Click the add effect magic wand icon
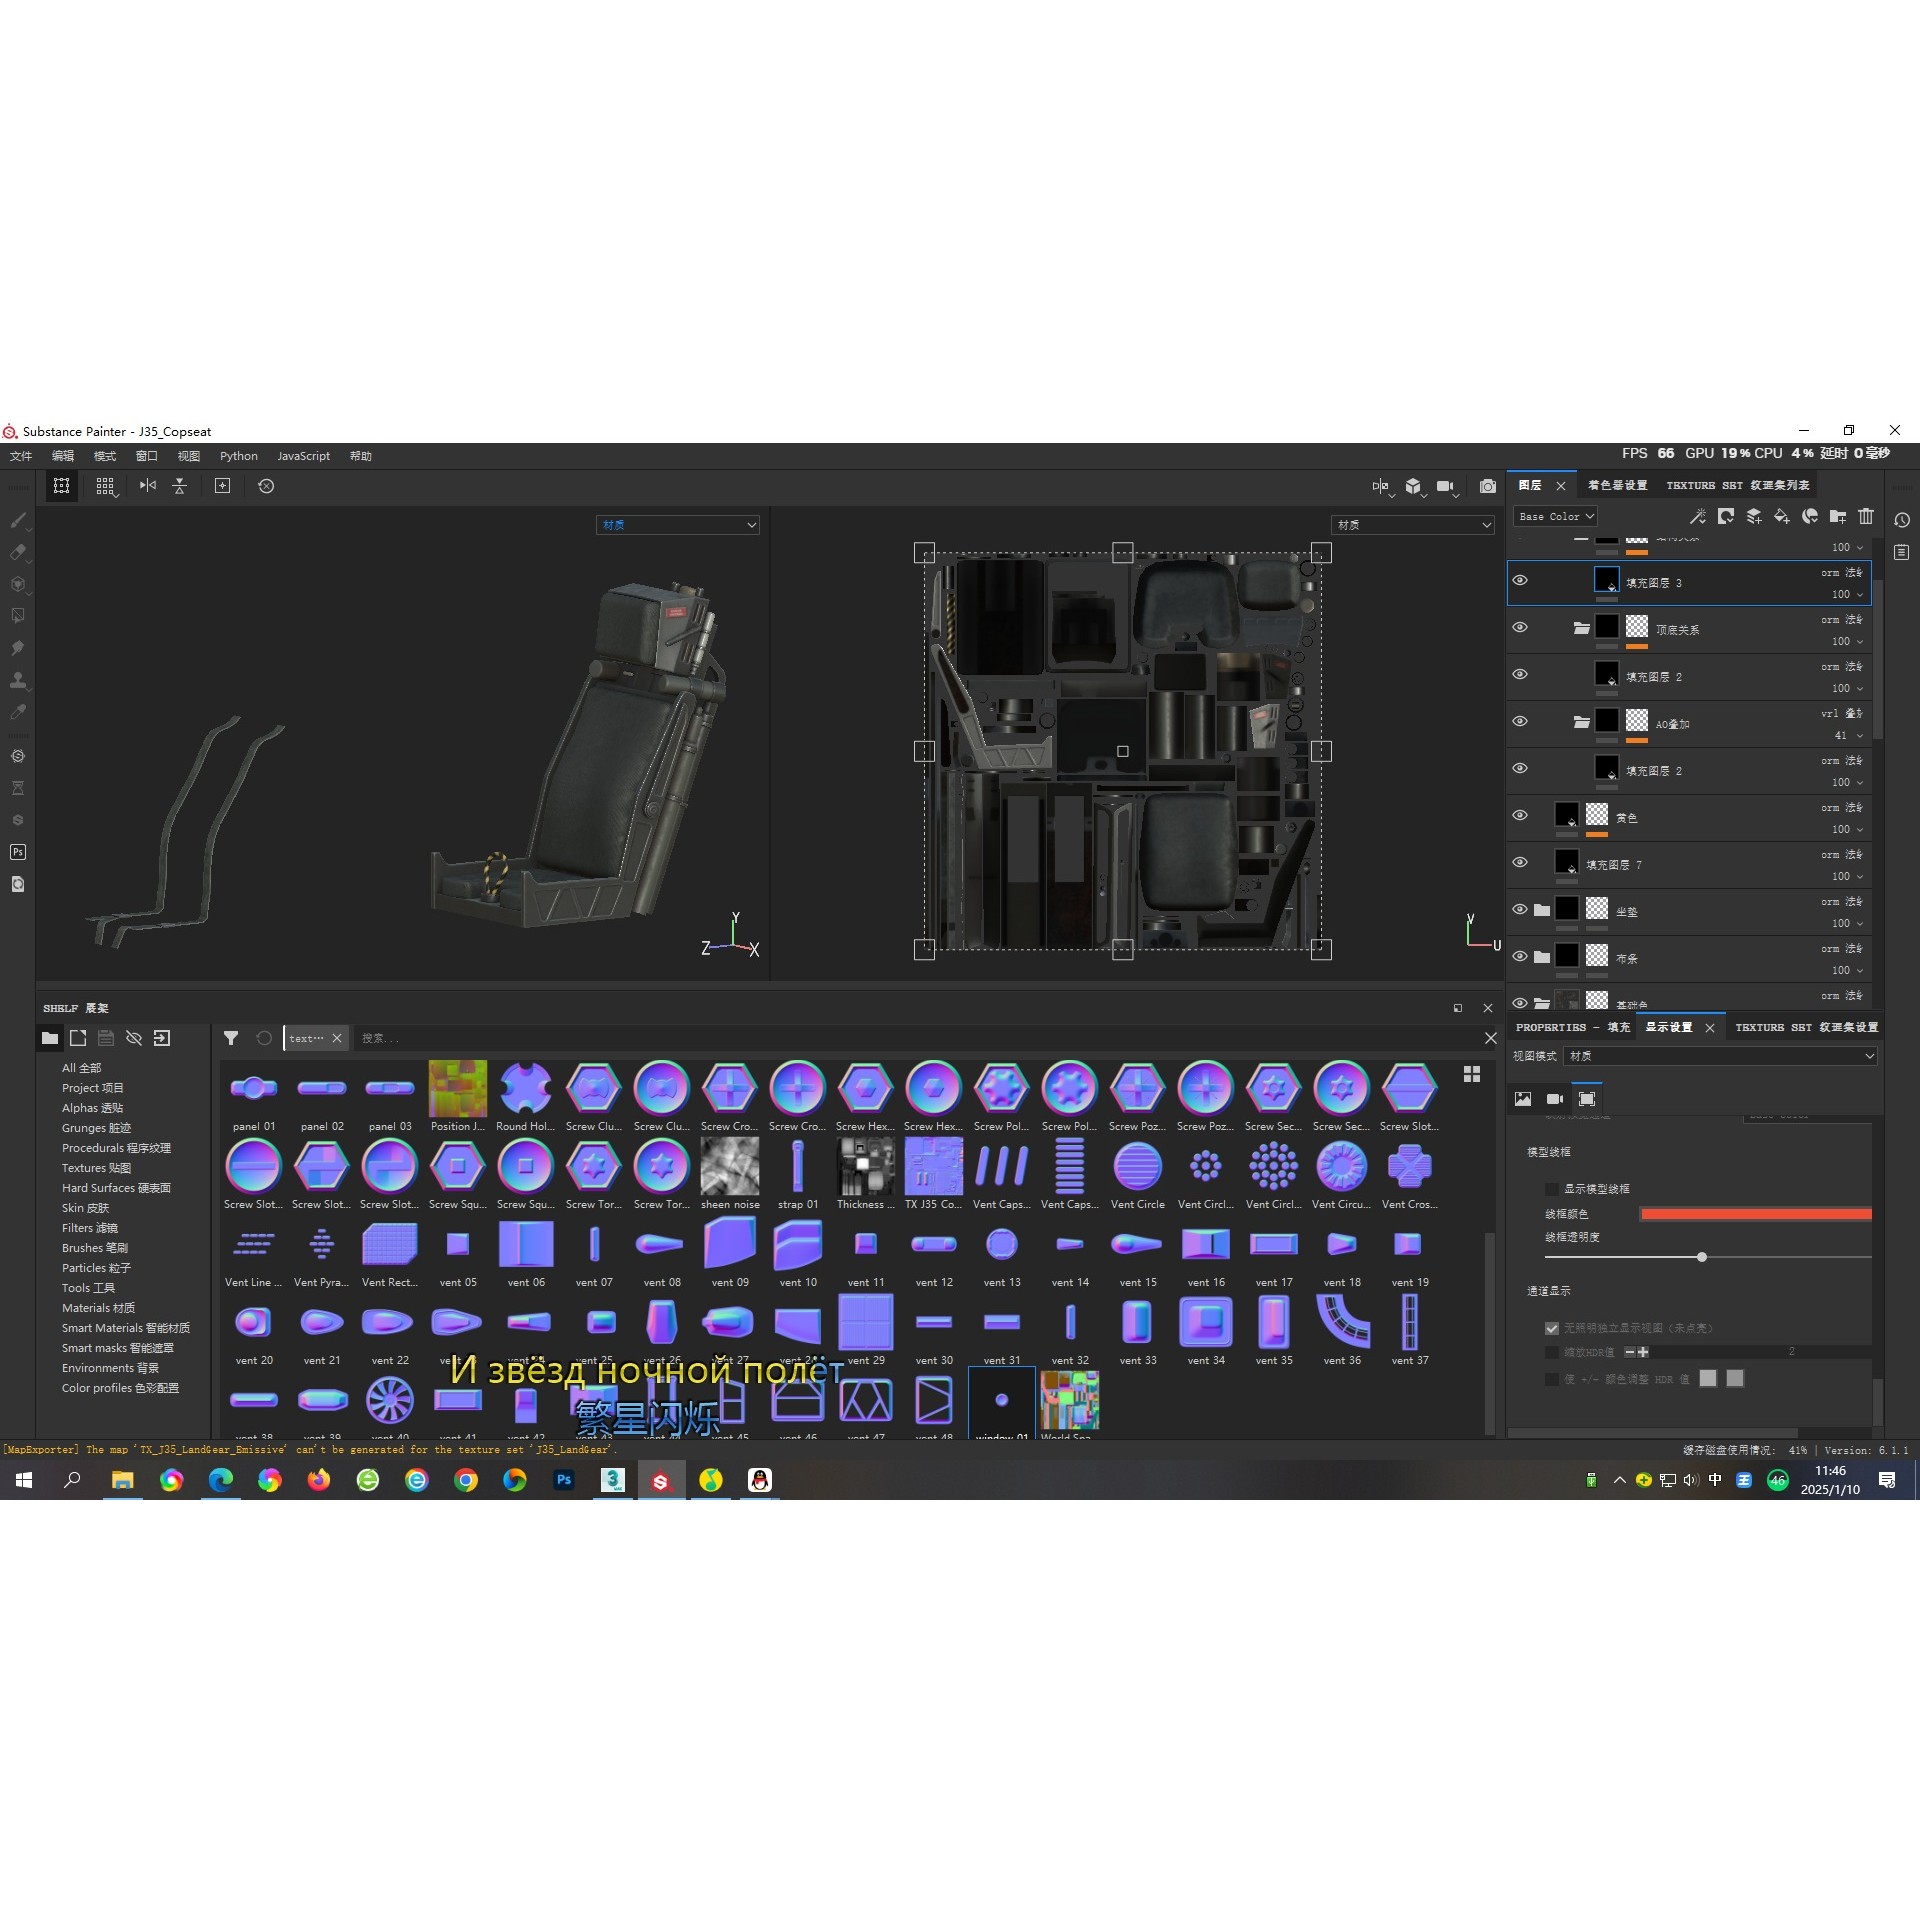1920x1920 pixels. point(1698,516)
